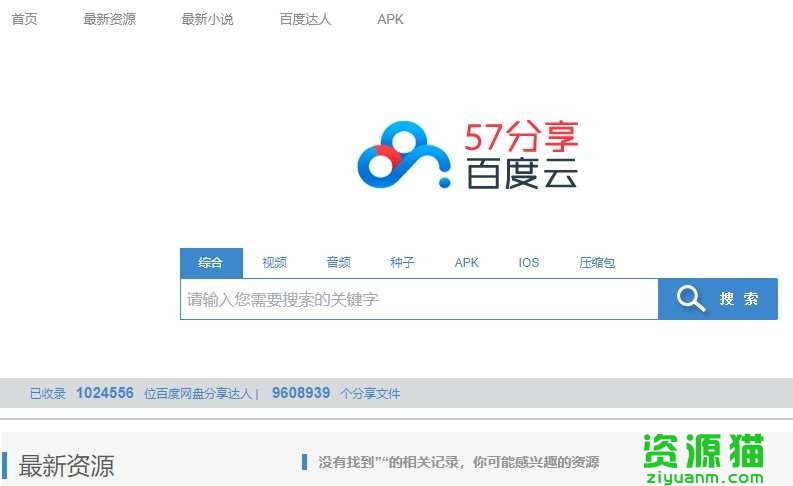Choose the APK search category tab

click(x=466, y=262)
